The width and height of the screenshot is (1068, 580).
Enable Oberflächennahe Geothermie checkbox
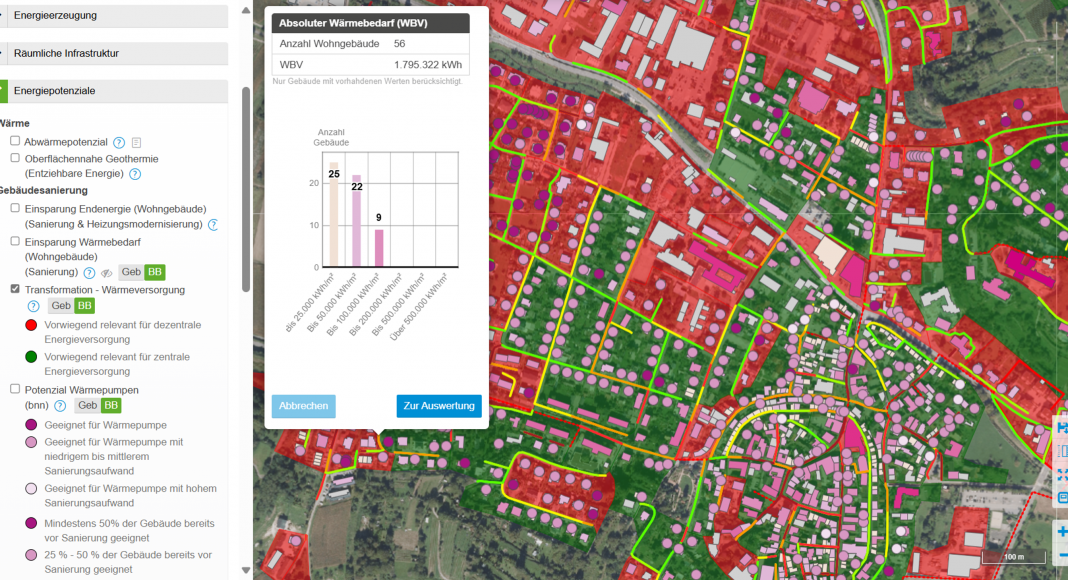pyautogui.click(x=15, y=158)
